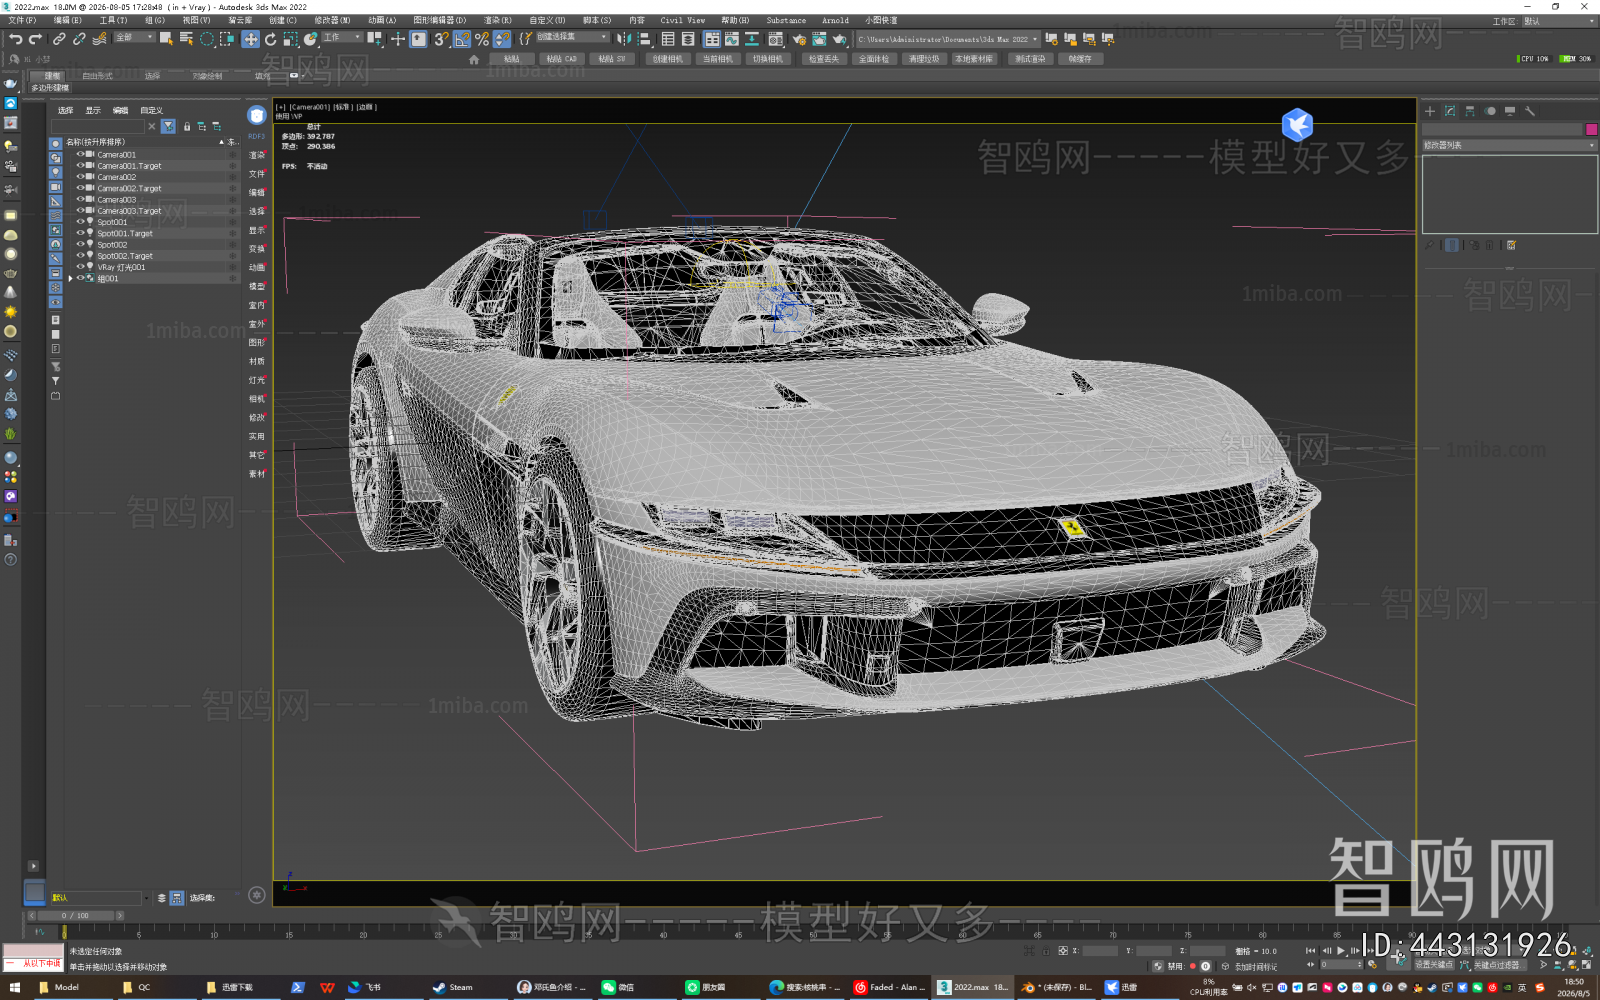
Task: Click the Undo arrow in the main toolbar
Action: click(15, 39)
